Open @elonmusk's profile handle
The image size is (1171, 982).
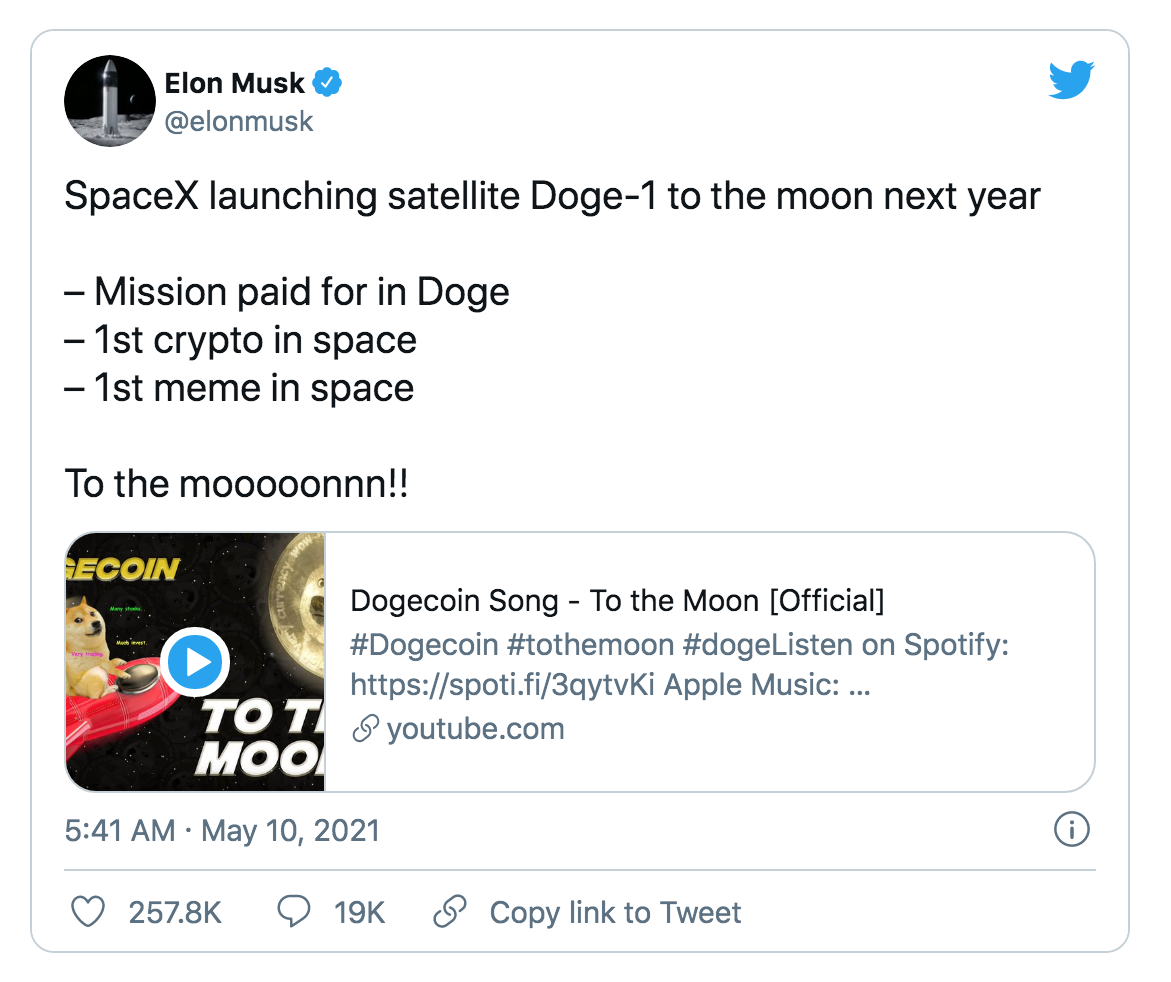[x=240, y=121]
